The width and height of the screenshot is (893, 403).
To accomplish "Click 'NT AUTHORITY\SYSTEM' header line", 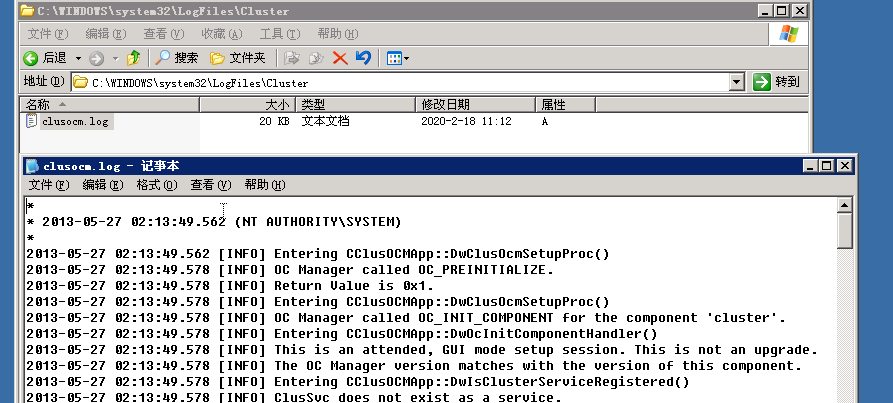I will 214,221.
